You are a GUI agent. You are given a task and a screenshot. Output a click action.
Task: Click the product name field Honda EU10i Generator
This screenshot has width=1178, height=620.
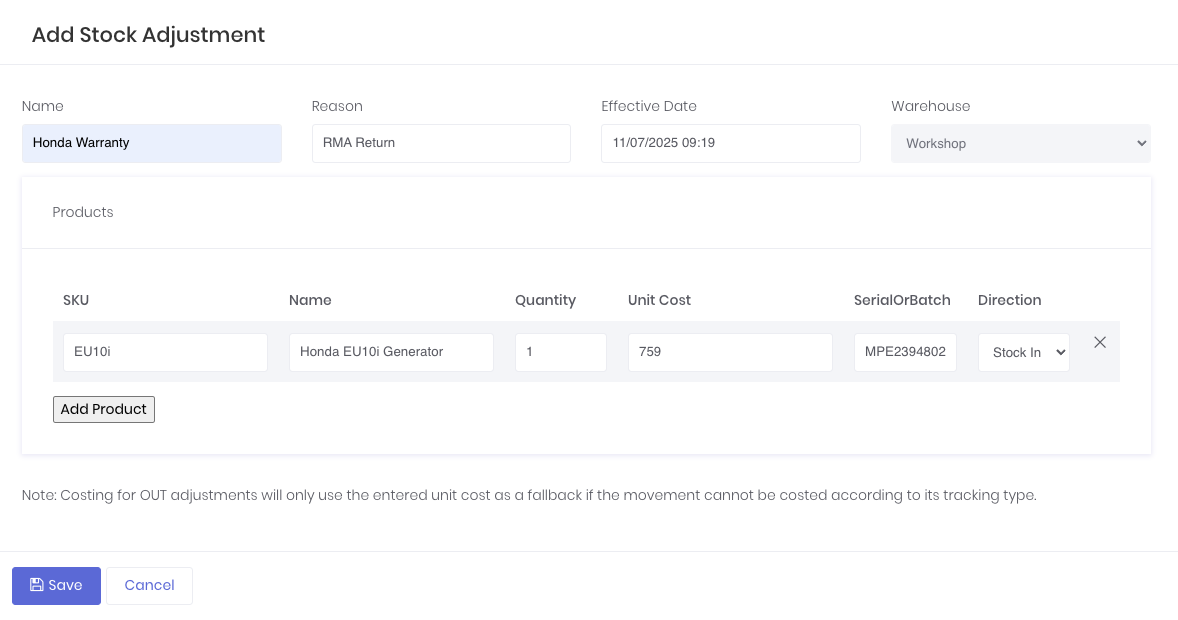click(x=391, y=352)
